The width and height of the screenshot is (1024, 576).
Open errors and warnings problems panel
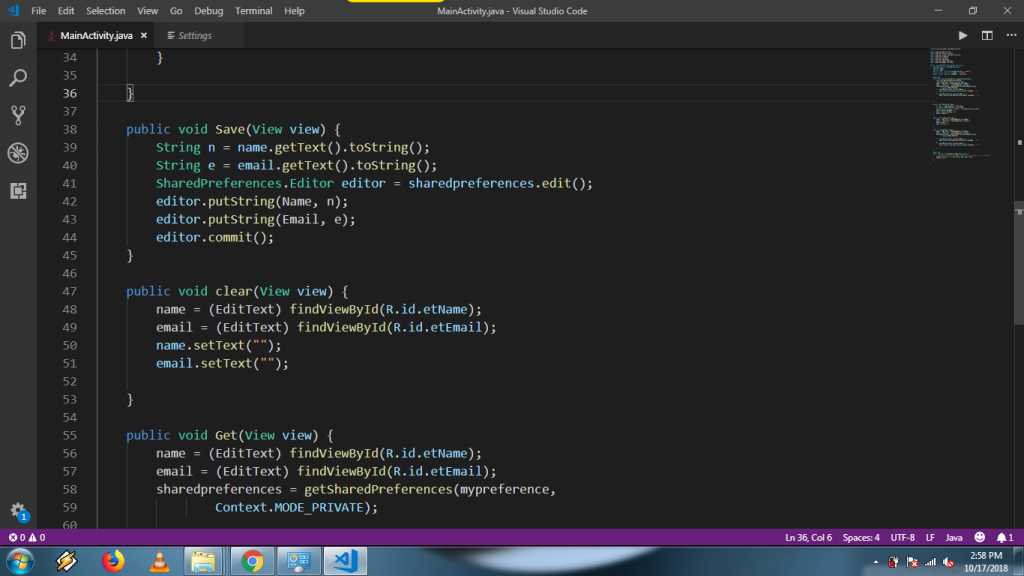tap(27, 538)
